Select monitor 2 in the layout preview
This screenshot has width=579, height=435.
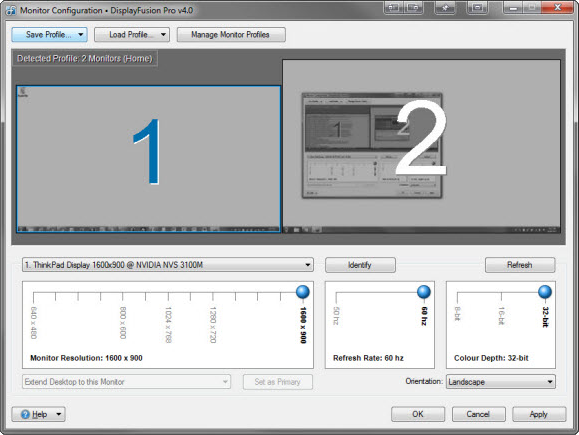click(422, 146)
